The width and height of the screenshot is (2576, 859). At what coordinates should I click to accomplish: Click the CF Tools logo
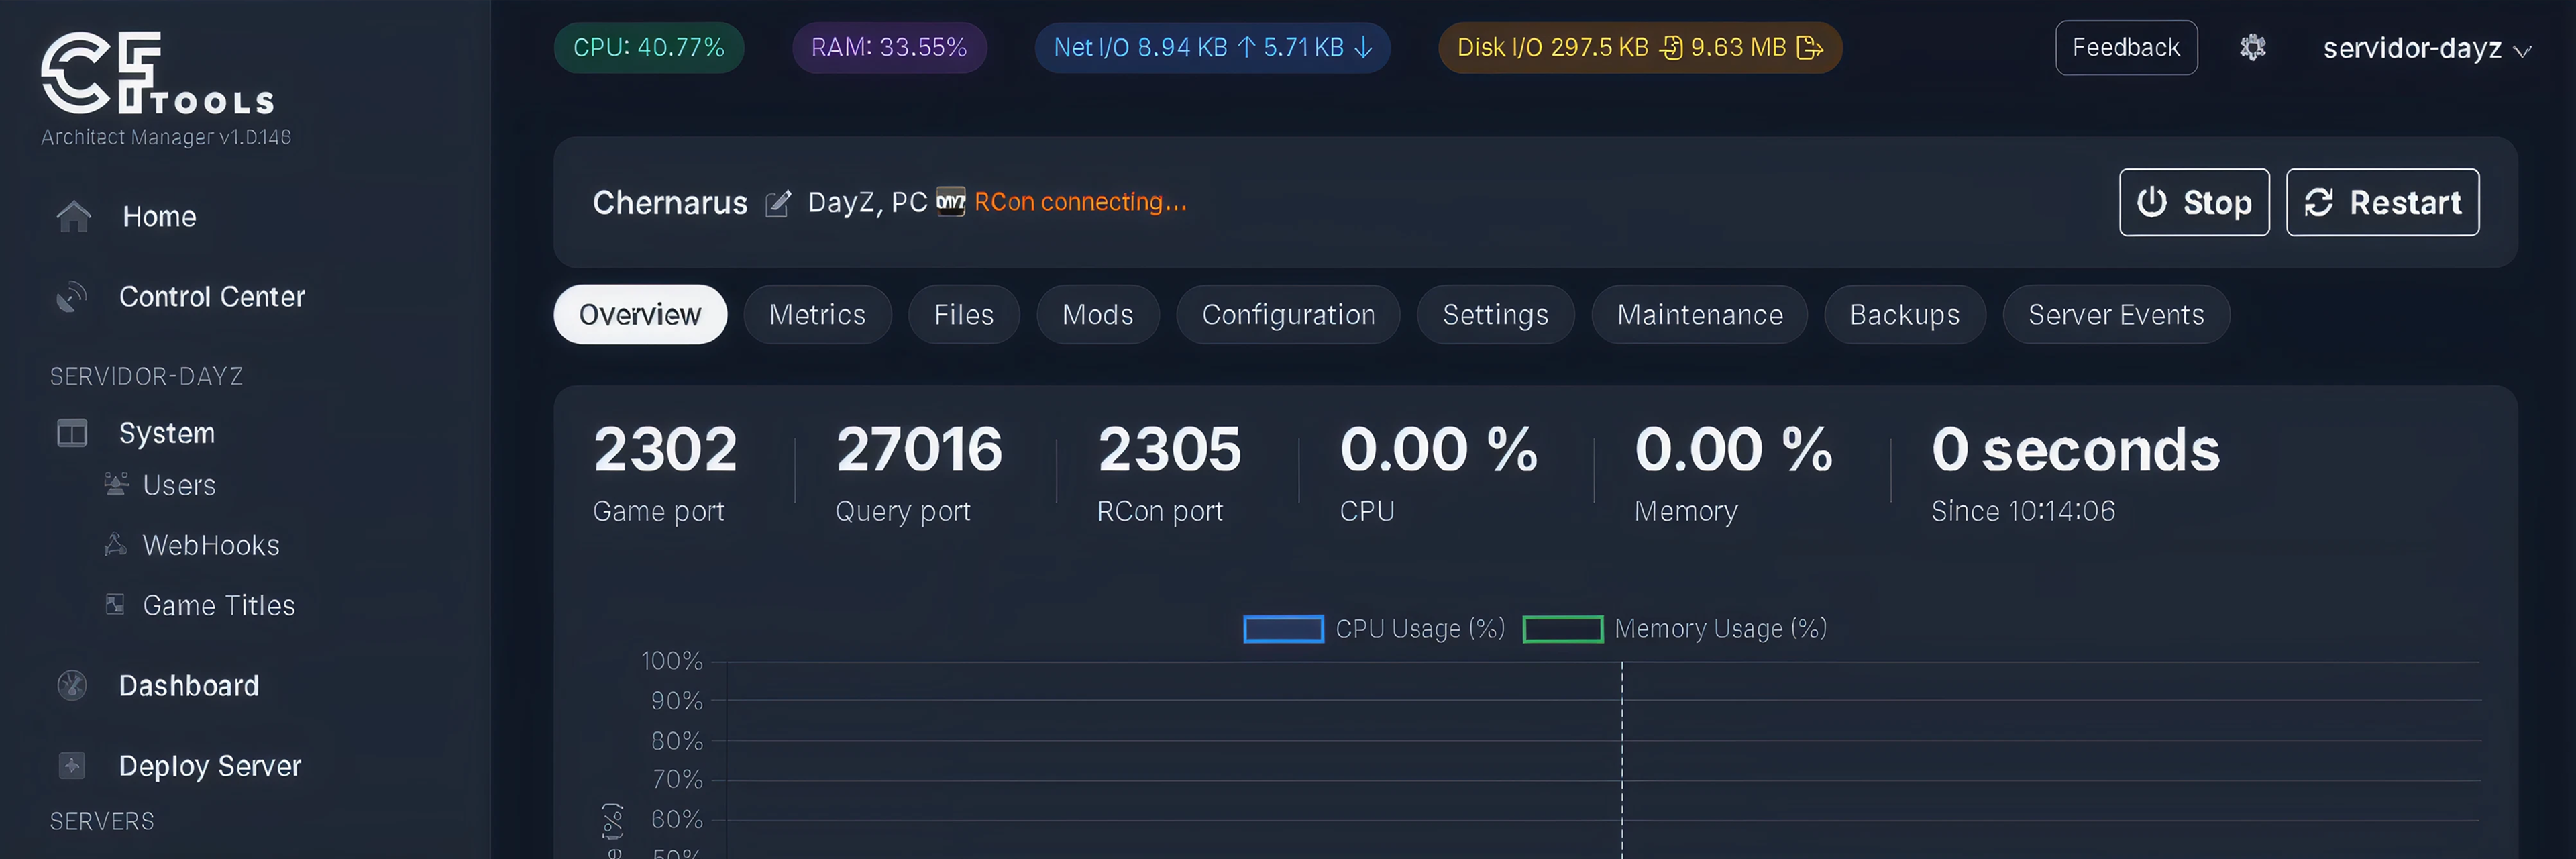(157, 73)
